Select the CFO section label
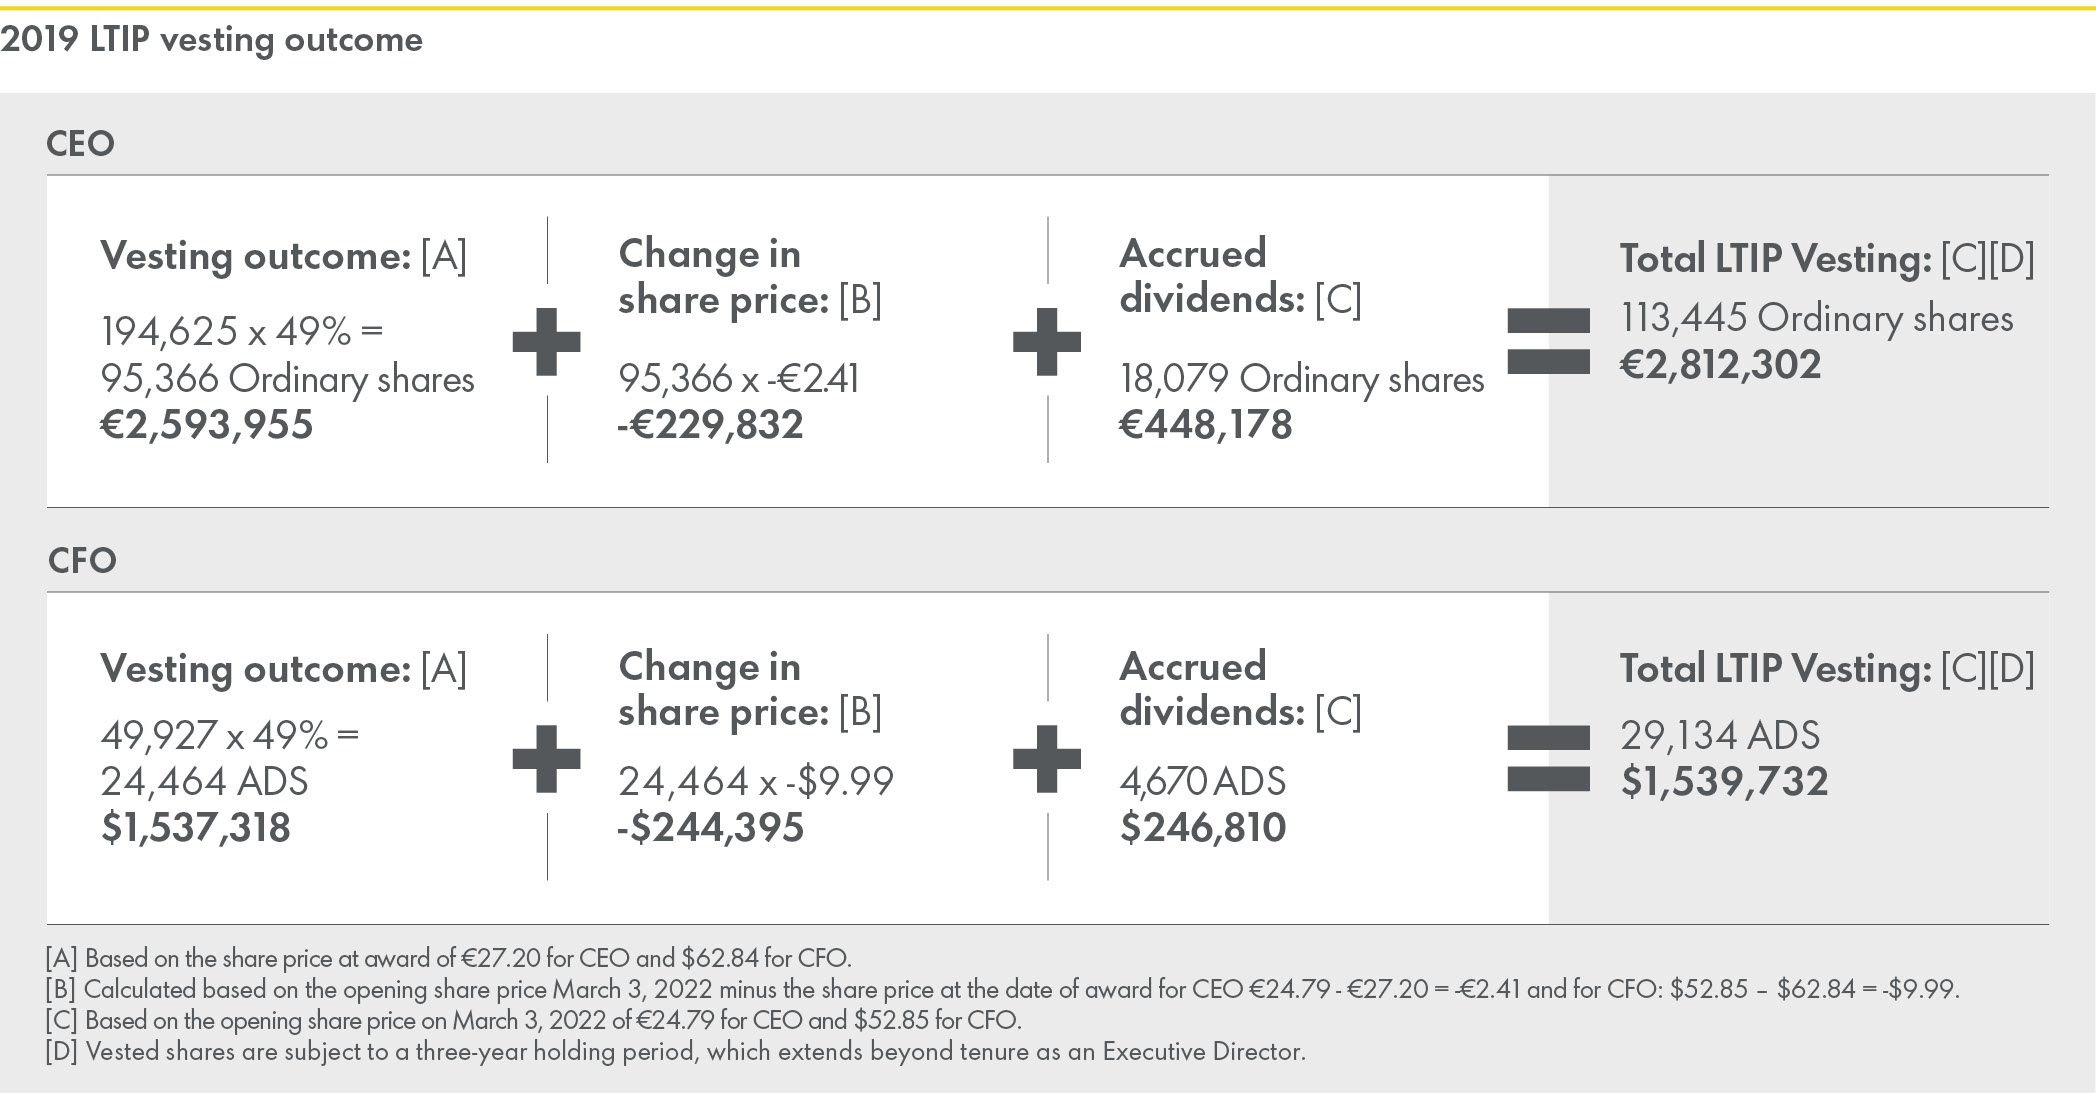 82,560
